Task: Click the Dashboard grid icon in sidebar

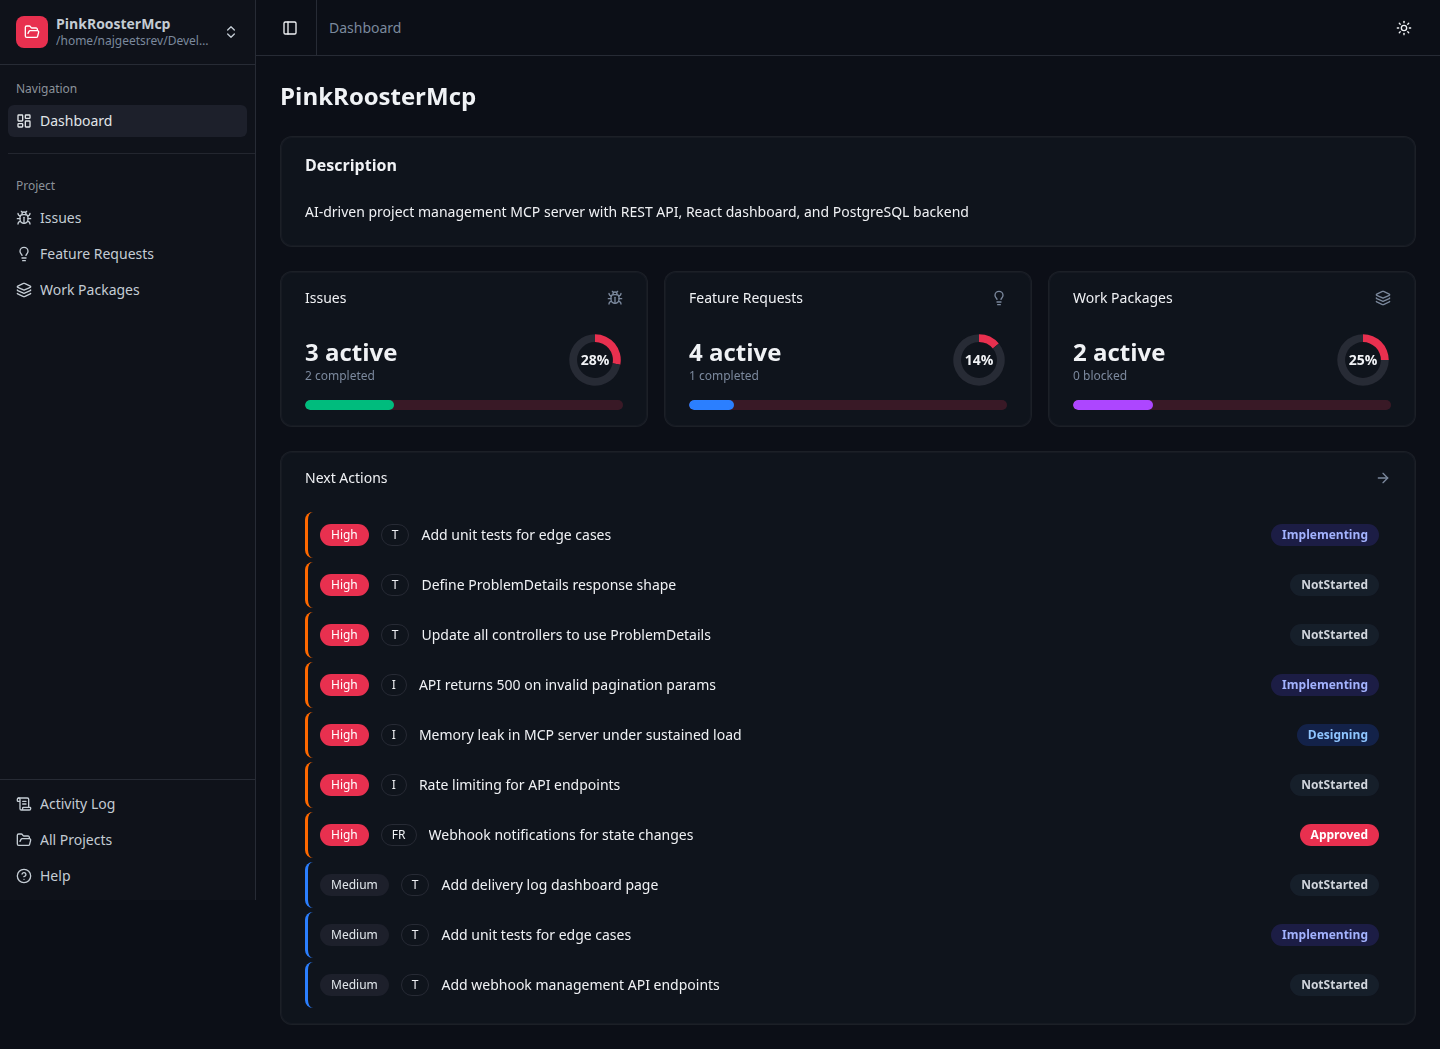Action: pyautogui.click(x=24, y=121)
